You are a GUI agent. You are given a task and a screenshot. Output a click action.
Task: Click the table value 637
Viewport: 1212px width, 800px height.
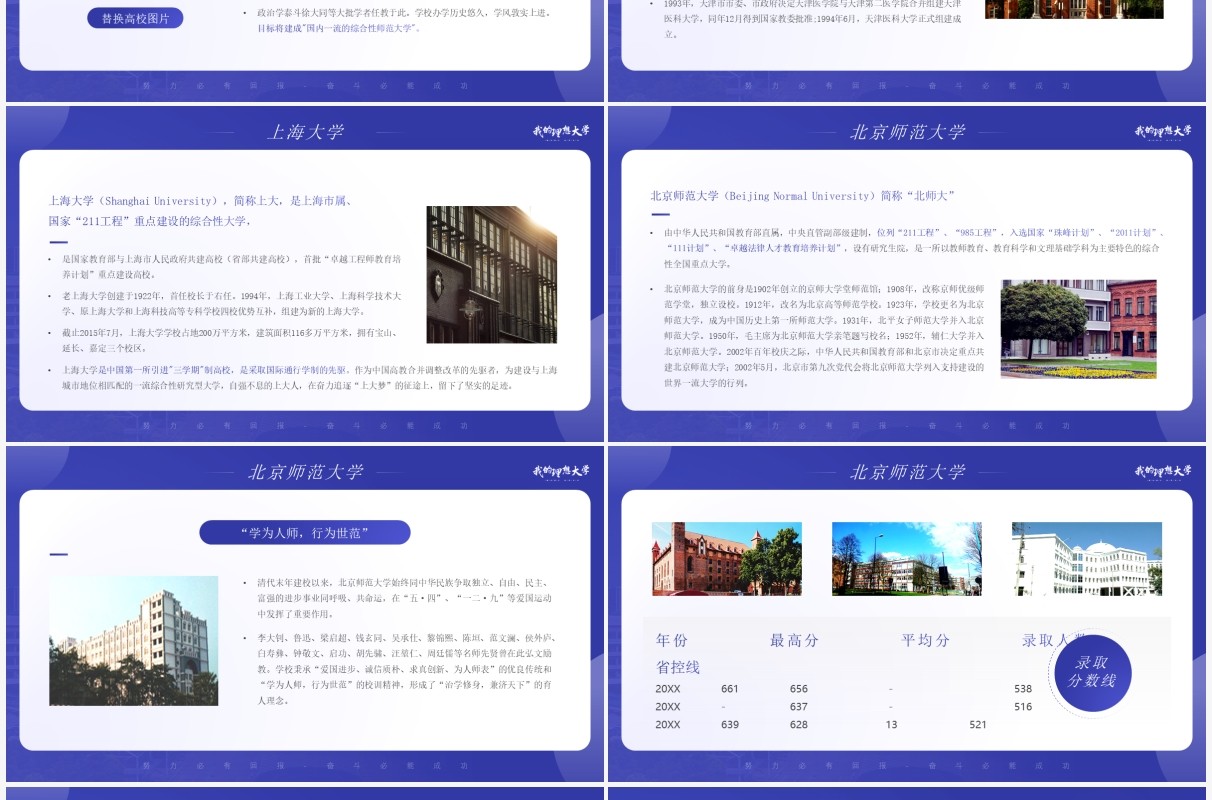click(x=799, y=707)
